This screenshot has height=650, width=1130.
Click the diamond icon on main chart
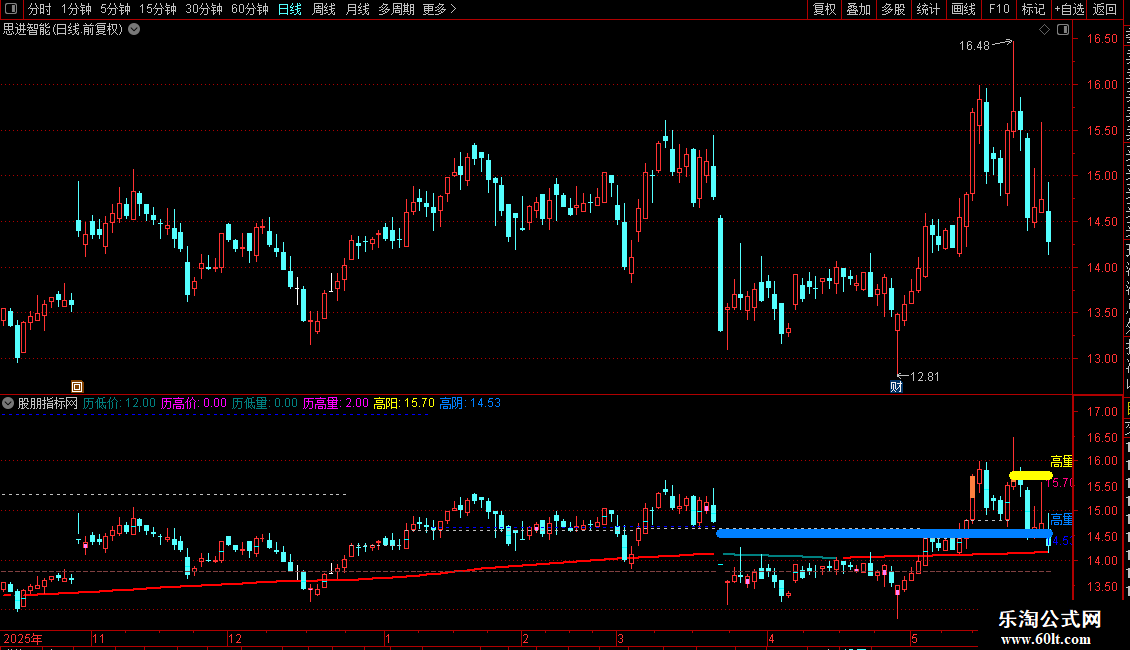pos(1044,30)
